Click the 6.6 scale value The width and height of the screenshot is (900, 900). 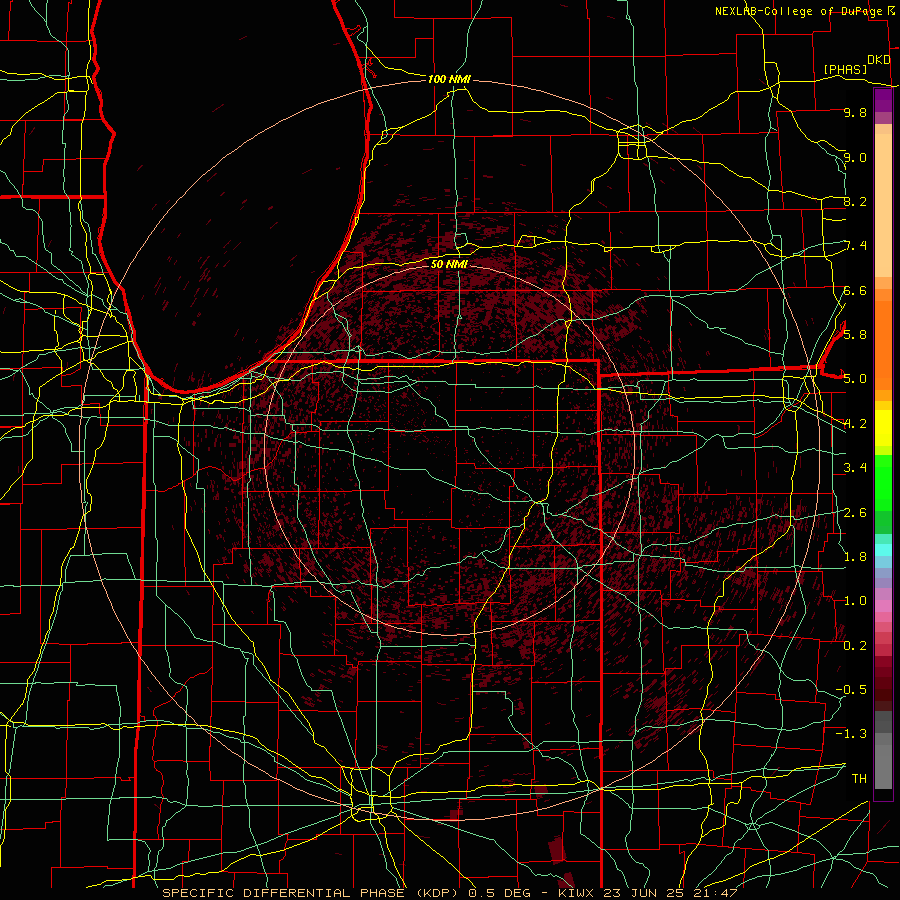coord(855,290)
